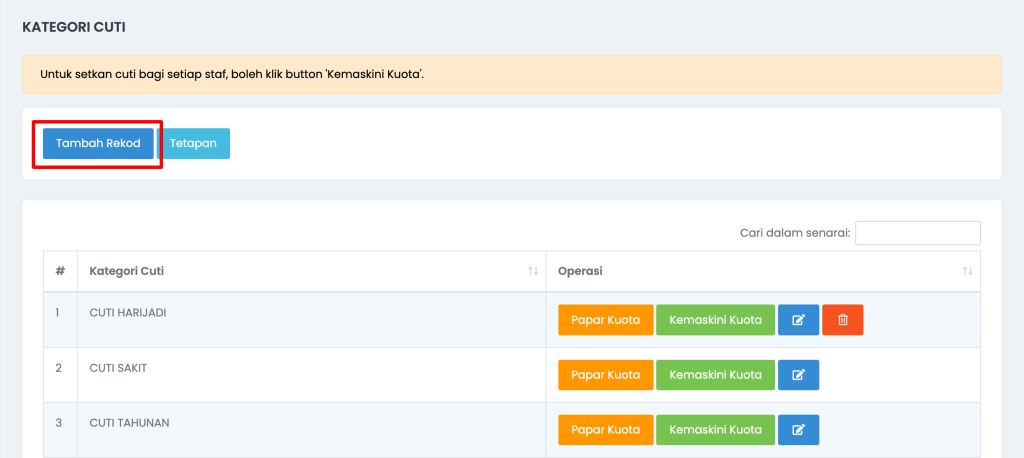Click the # column header
The height and width of the screenshot is (458, 1024).
pyautogui.click(x=60, y=271)
